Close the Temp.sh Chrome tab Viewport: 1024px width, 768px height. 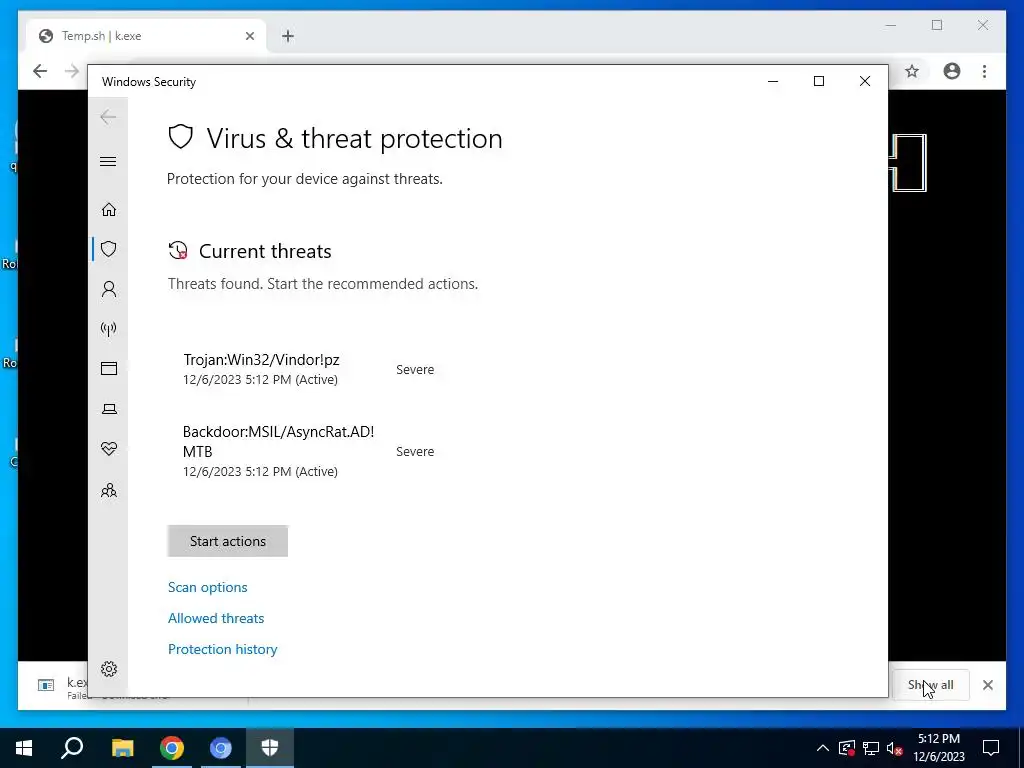[x=249, y=36]
